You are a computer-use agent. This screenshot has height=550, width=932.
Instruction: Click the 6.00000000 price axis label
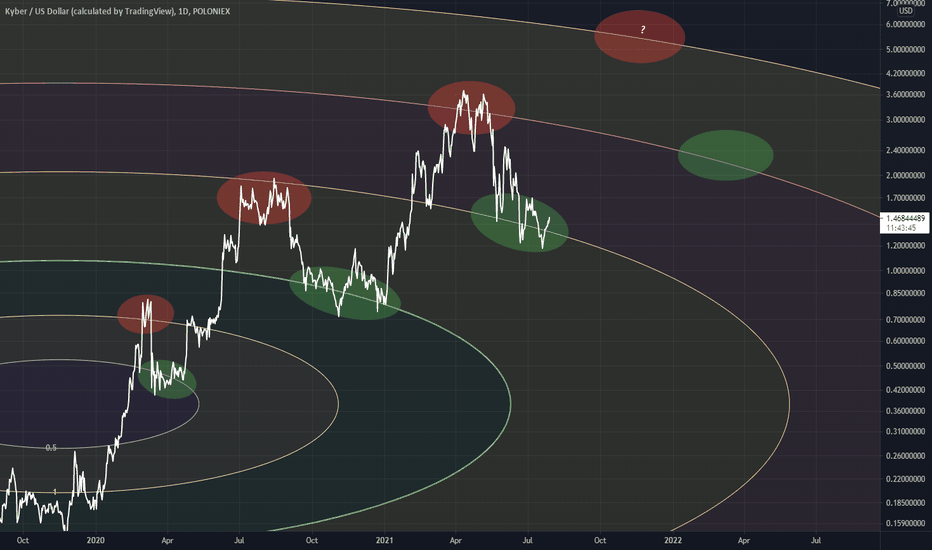click(x=905, y=24)
